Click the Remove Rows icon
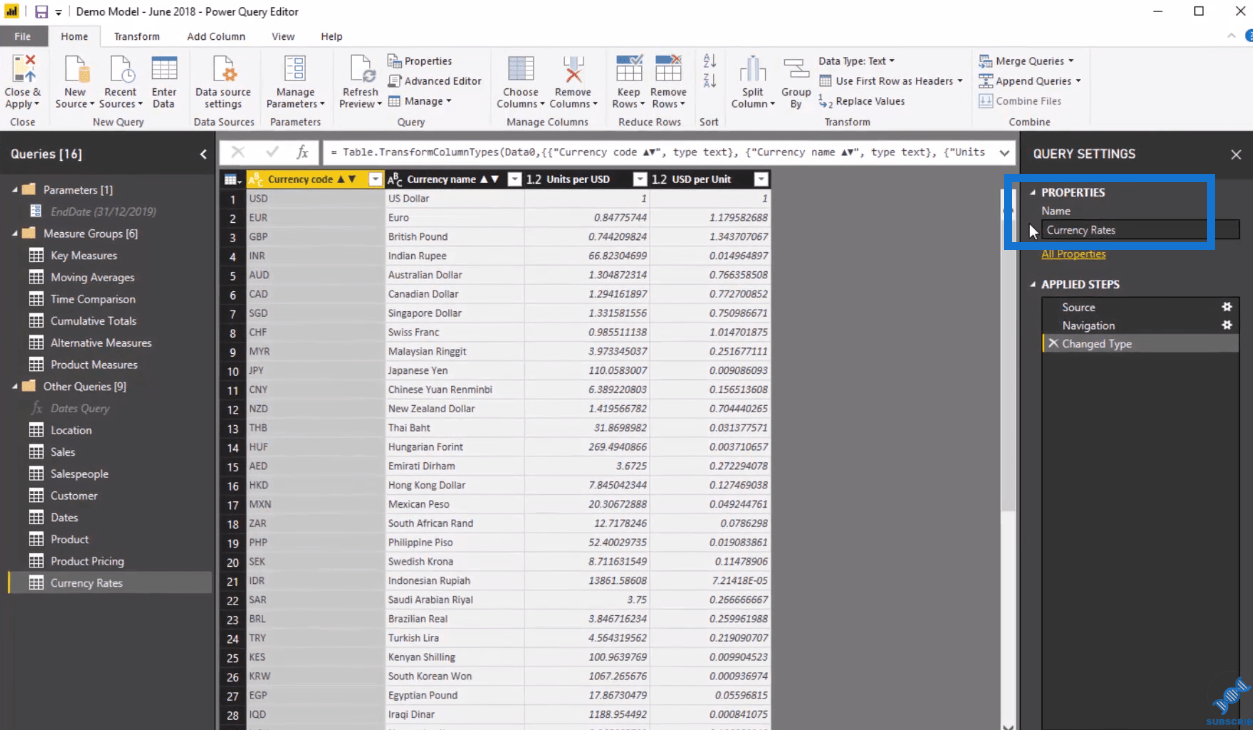 (669, 70)
